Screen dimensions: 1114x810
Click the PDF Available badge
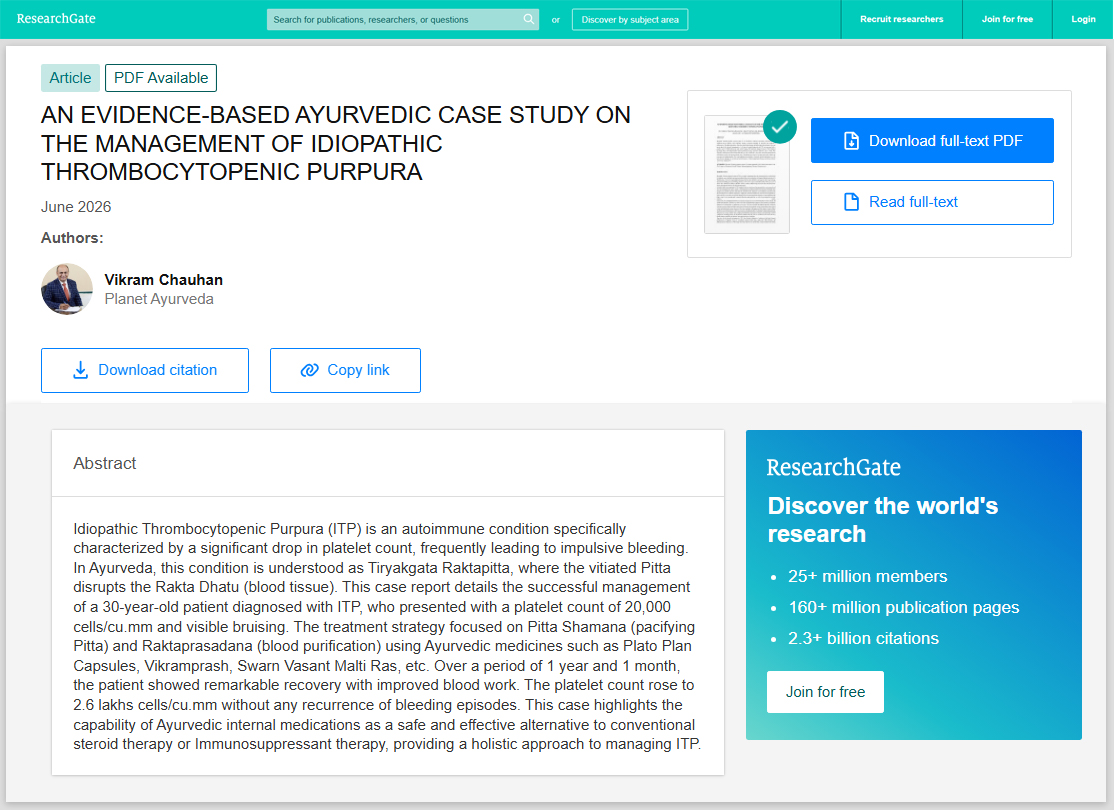161,78
